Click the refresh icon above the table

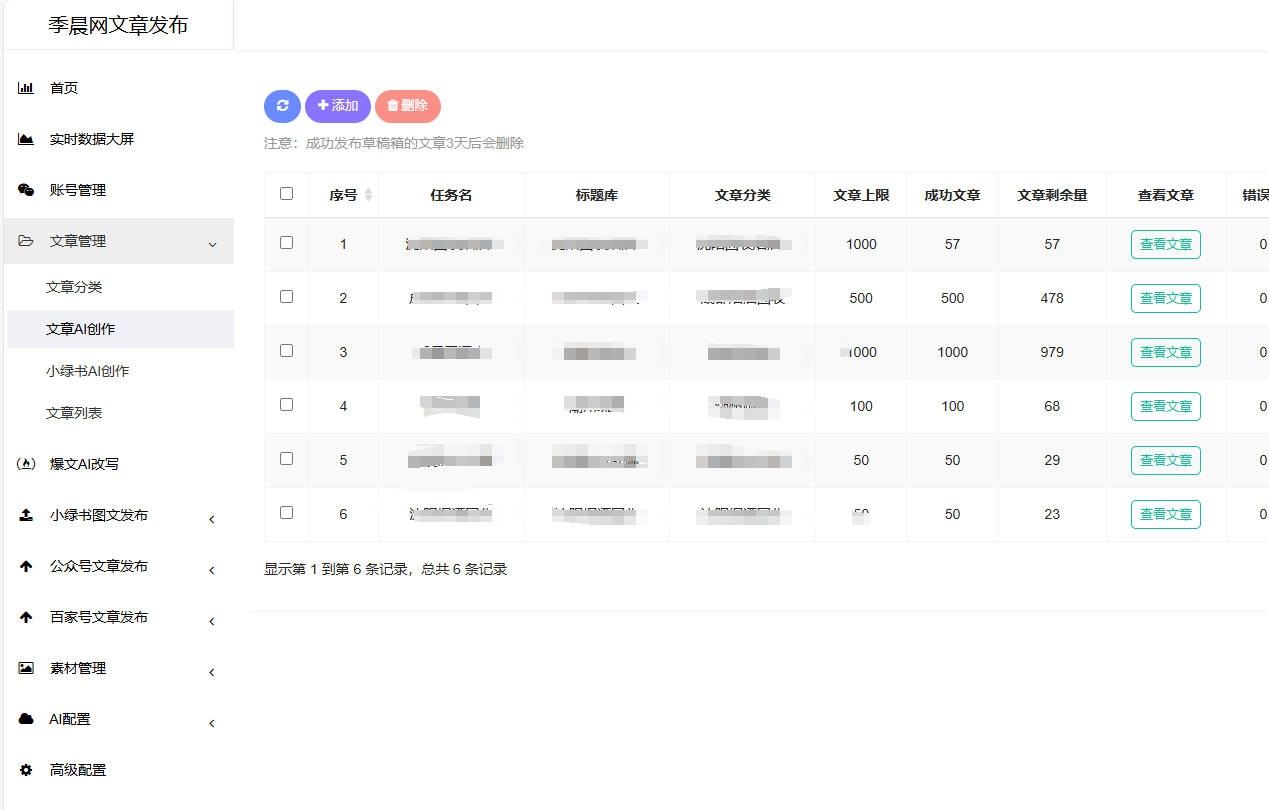tap(281, 106)
